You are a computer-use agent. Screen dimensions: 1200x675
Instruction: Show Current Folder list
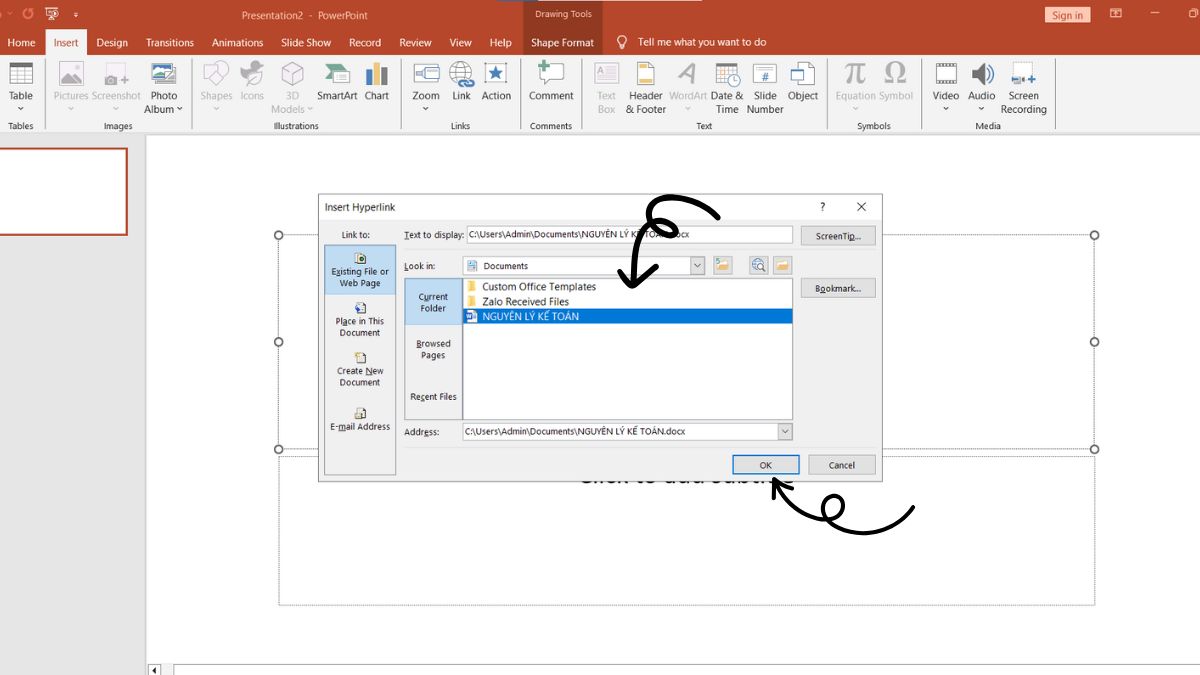(x=433, y=302)
